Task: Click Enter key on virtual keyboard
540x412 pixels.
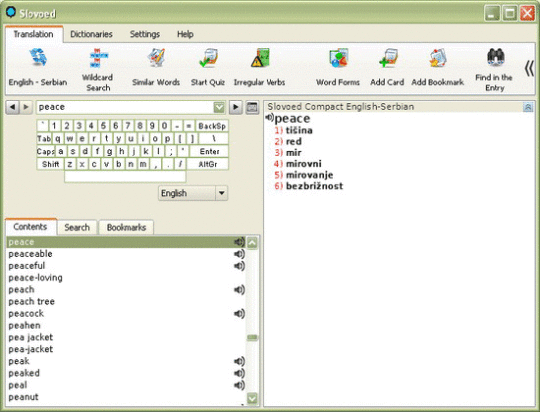Action: click(x=209, y=151)
